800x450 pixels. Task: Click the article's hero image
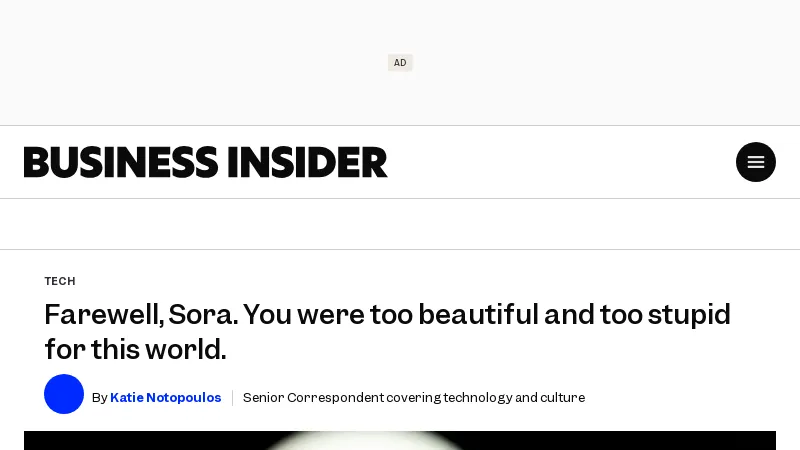(400, 440)
